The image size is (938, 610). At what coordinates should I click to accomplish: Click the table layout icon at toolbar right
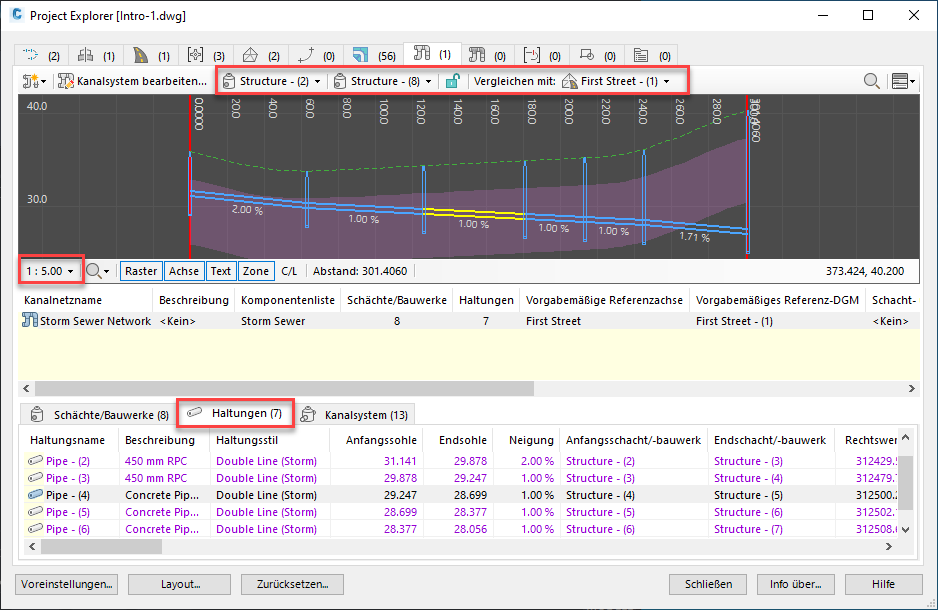click(x=901, y=80)
